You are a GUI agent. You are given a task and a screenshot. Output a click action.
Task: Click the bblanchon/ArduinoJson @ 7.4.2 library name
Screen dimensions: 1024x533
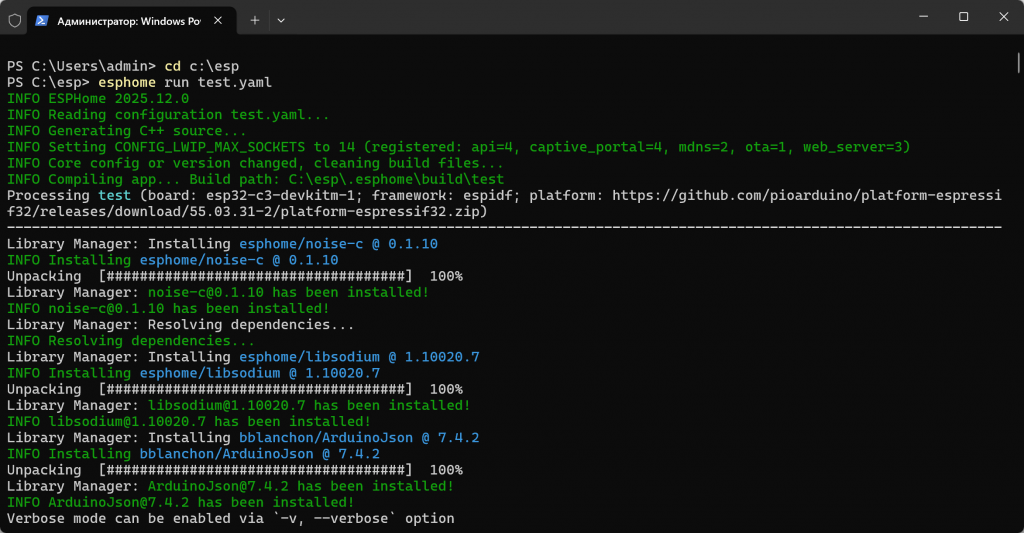pos(359,438)
